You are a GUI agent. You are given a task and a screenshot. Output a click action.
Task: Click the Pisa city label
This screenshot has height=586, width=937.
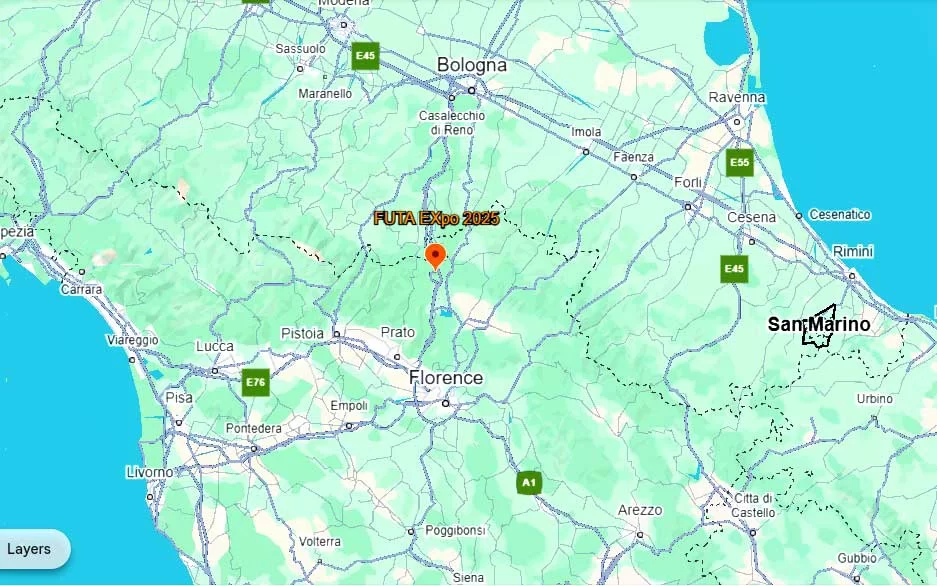(179, 398)
